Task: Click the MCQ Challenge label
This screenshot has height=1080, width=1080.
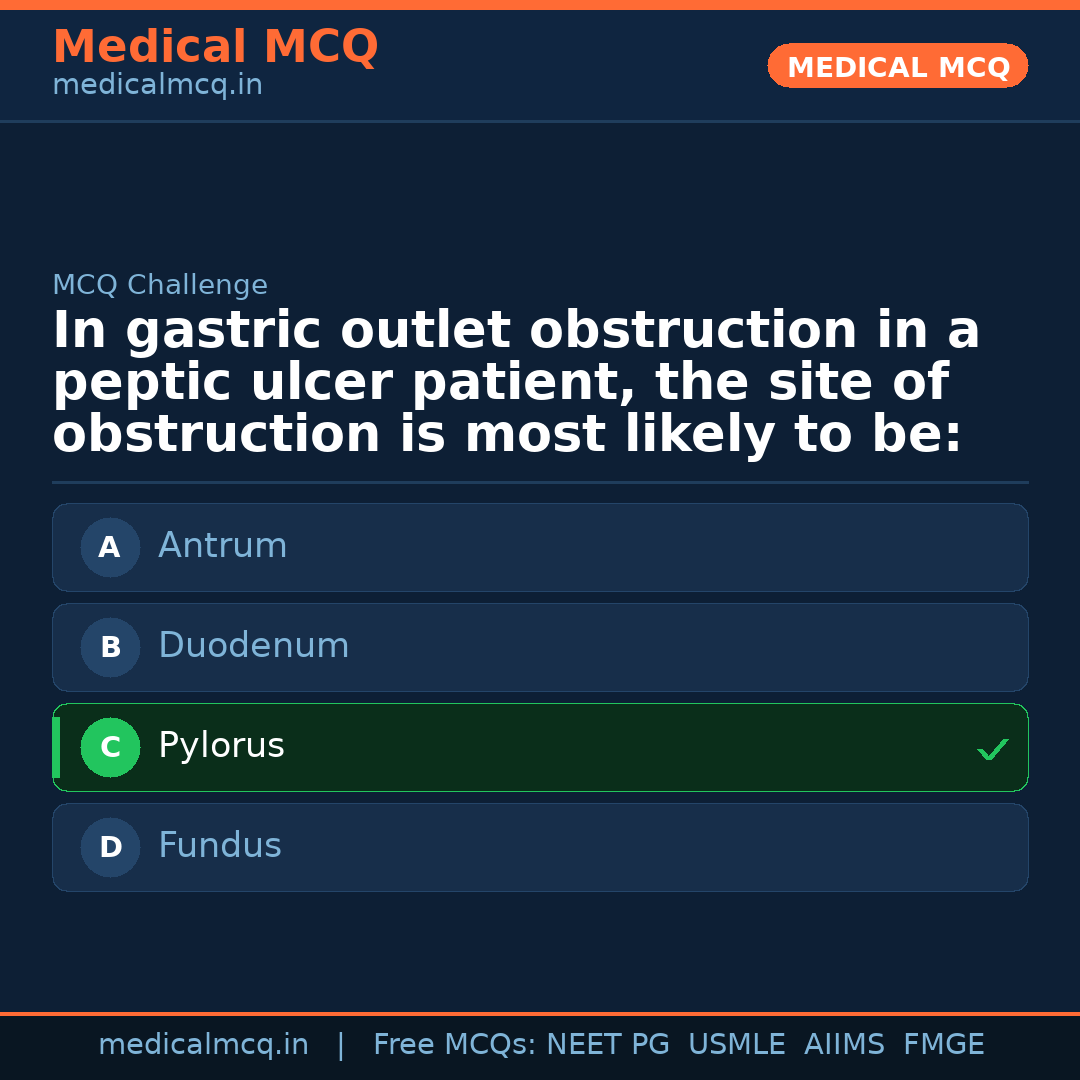Action: (x=160, y=285)
